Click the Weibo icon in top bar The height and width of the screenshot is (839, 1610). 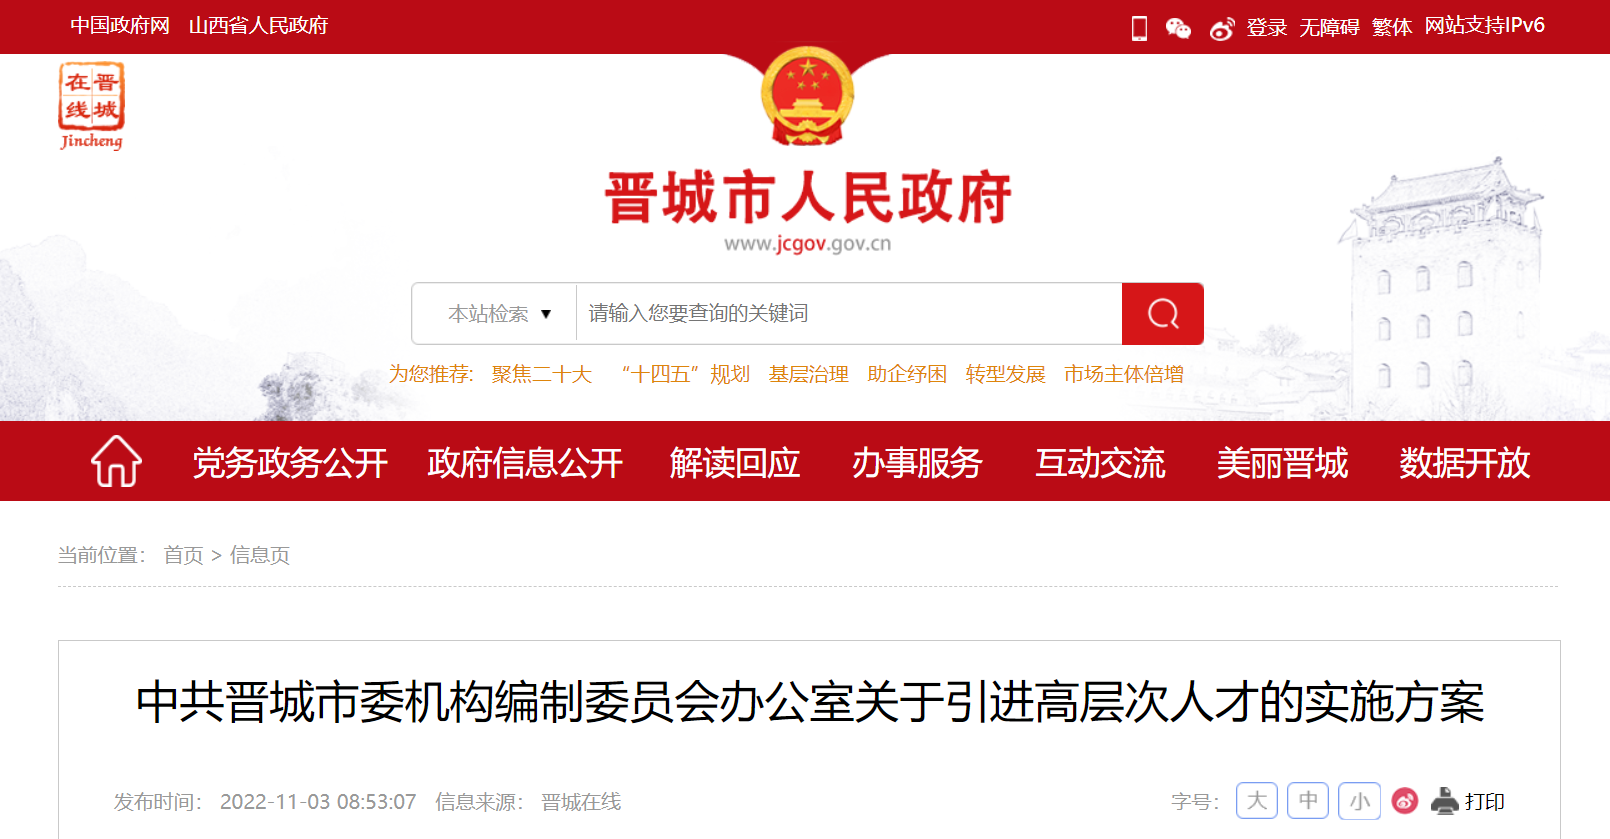tap(1221, 28)
